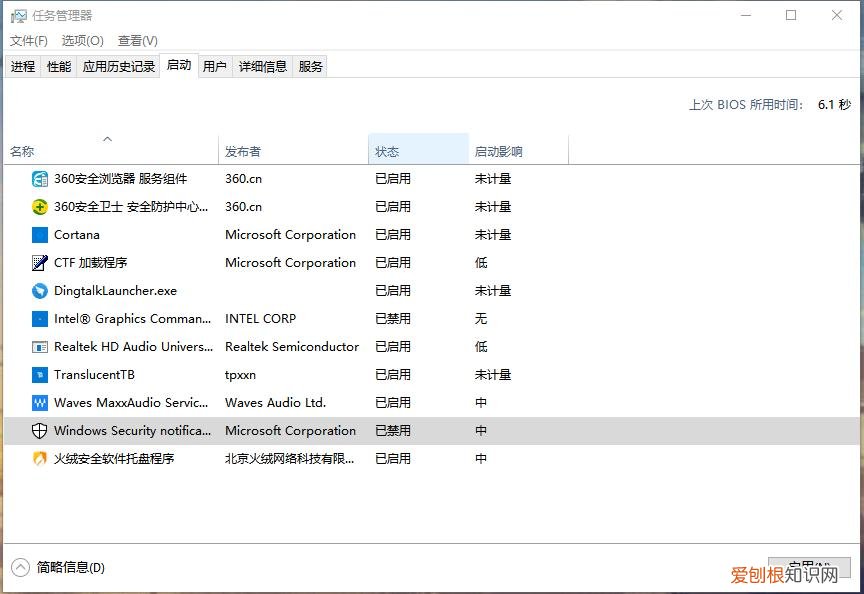The image size is (864, 594).
Task: Click the Intel Graphics Command icon
Action: (40, 318)
